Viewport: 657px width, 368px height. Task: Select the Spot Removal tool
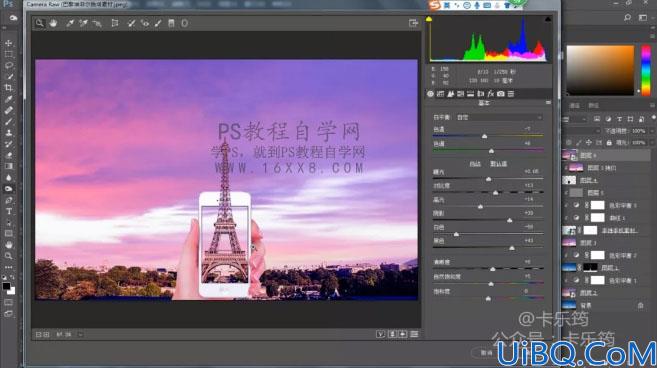(131, 23)
